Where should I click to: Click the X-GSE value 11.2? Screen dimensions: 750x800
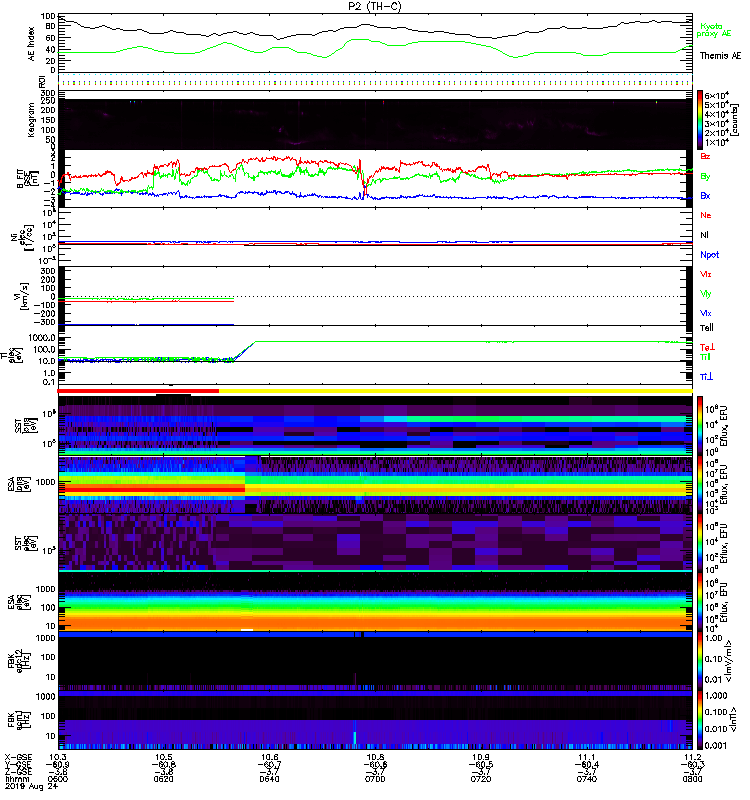tap(692, 757)
